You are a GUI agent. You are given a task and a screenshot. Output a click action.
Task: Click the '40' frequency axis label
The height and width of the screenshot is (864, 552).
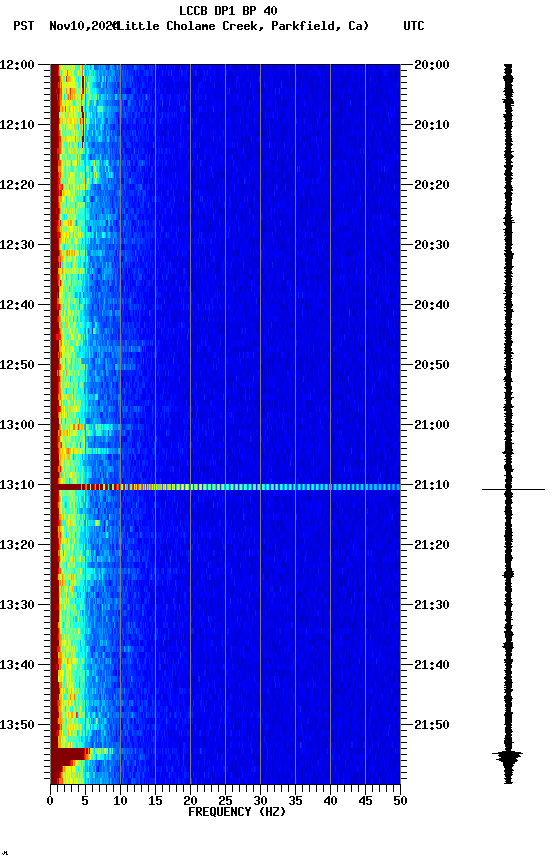(x=330, y=801)
